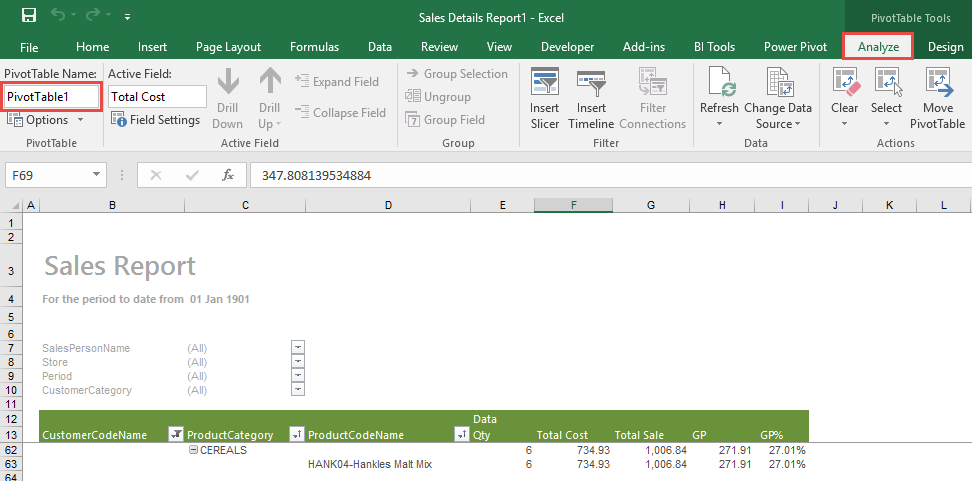
Task: Insert a Timeline
Action: (x=591, y=99)
